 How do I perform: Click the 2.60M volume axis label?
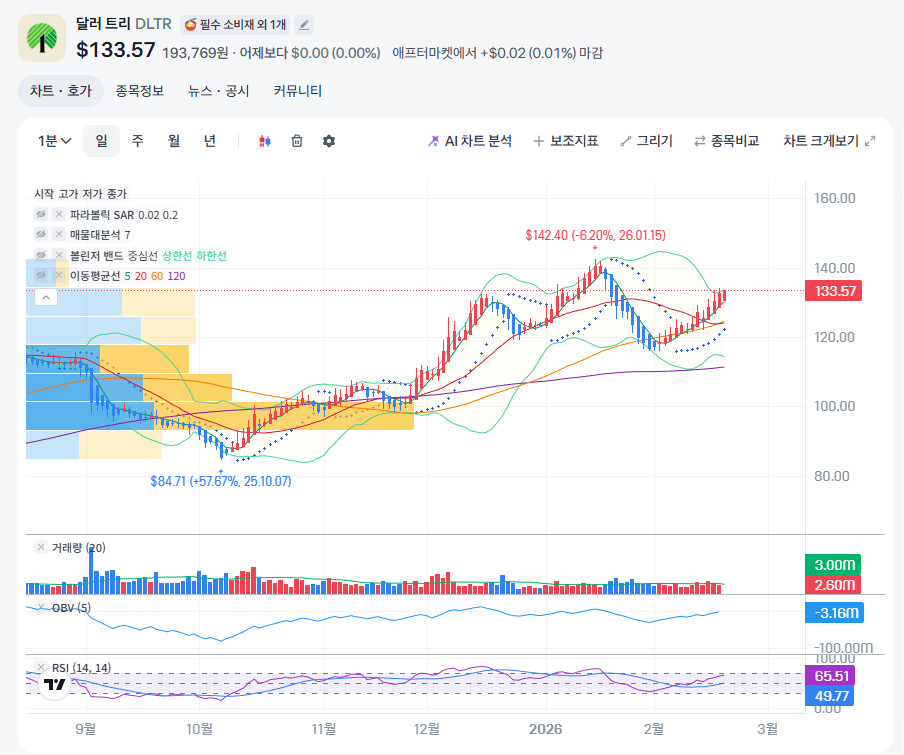point(833,585)
